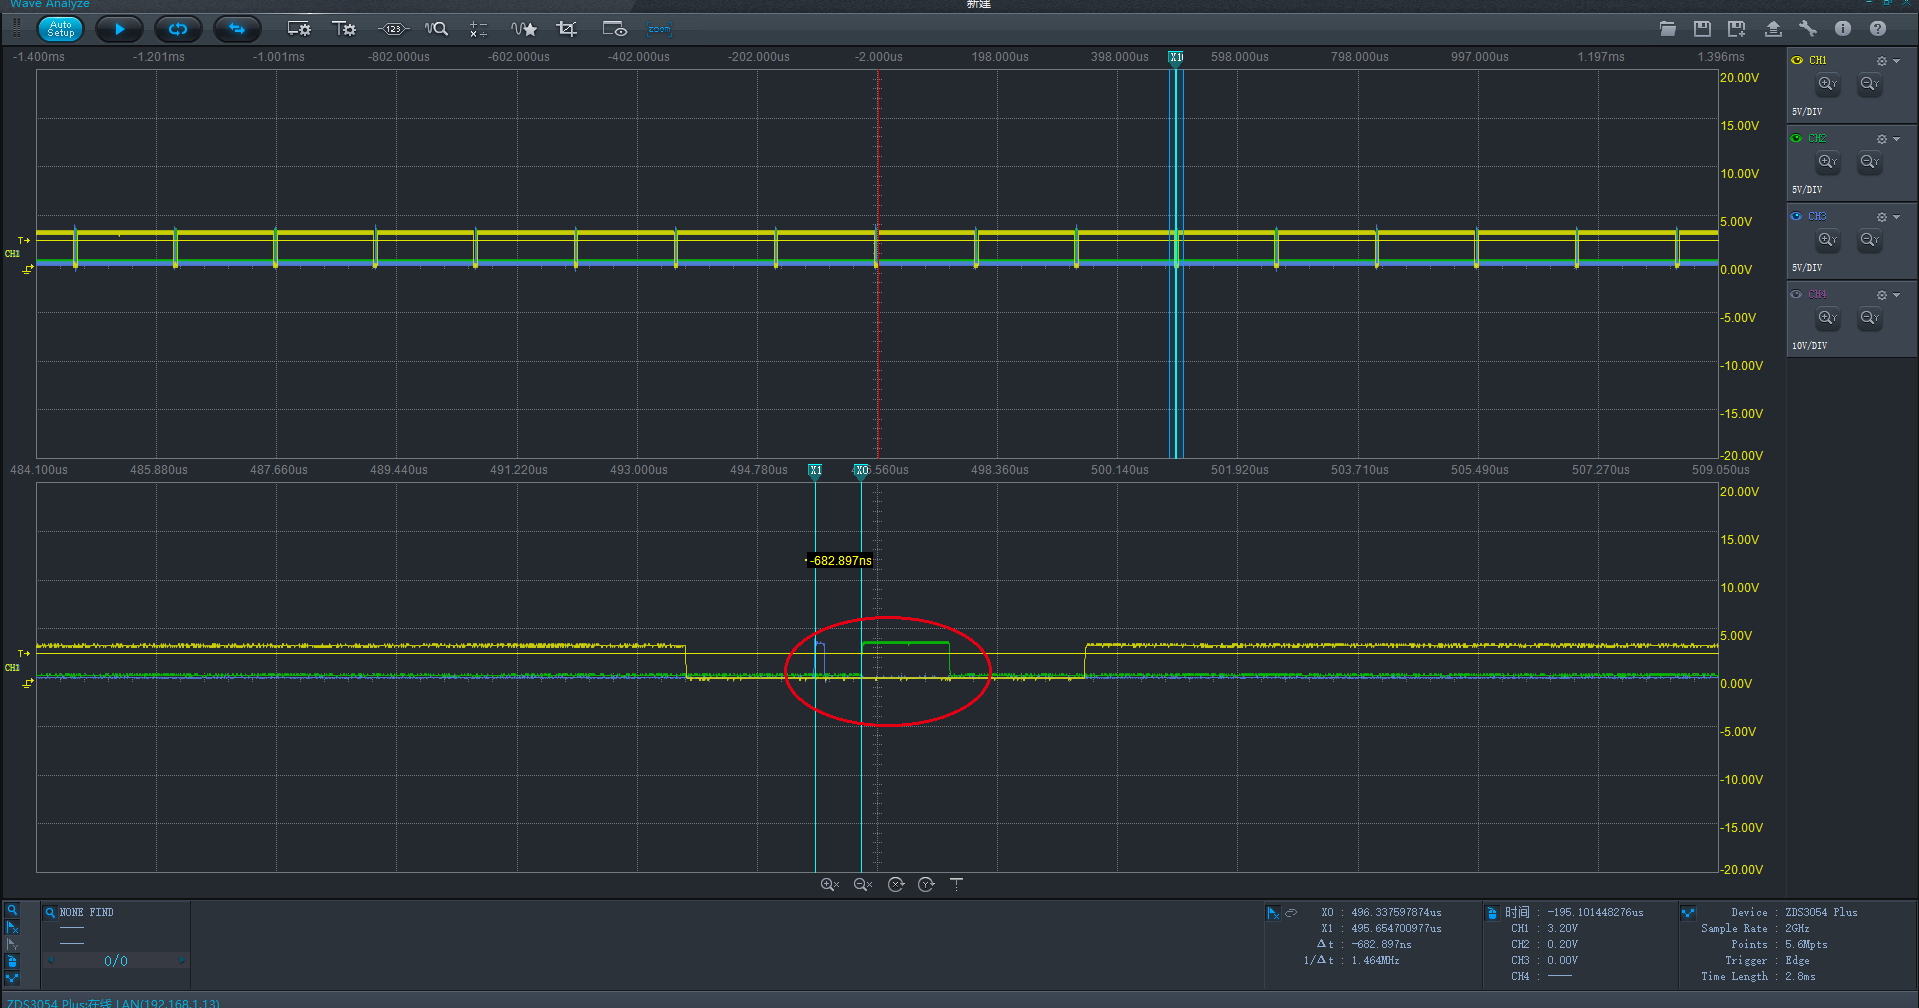The image size is (1919, 1008).
Task: Click the time measurement clipboard icon
Action: pos(1492,913)
